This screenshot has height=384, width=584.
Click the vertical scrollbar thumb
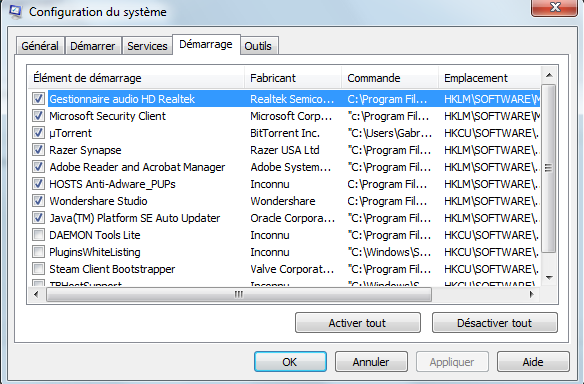pos(549,168)
